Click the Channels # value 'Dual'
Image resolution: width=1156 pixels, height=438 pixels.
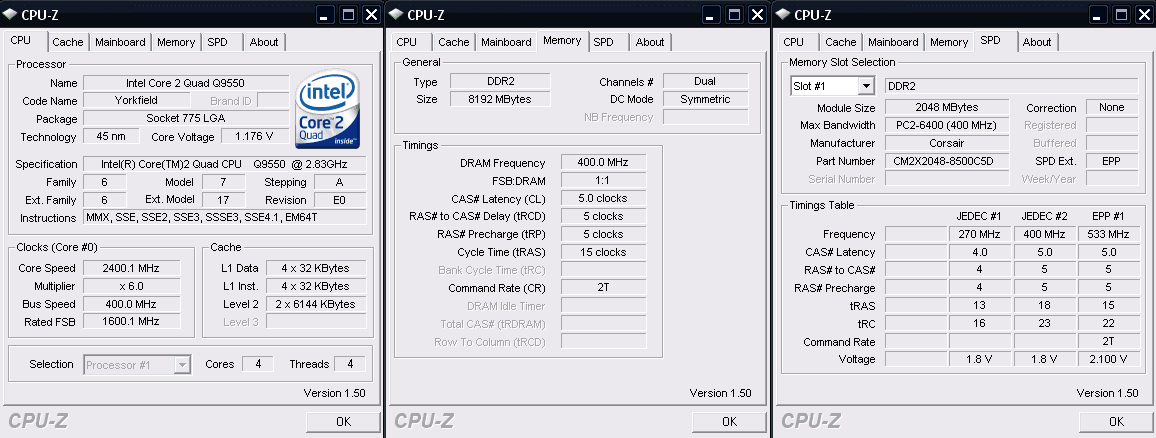706,81
